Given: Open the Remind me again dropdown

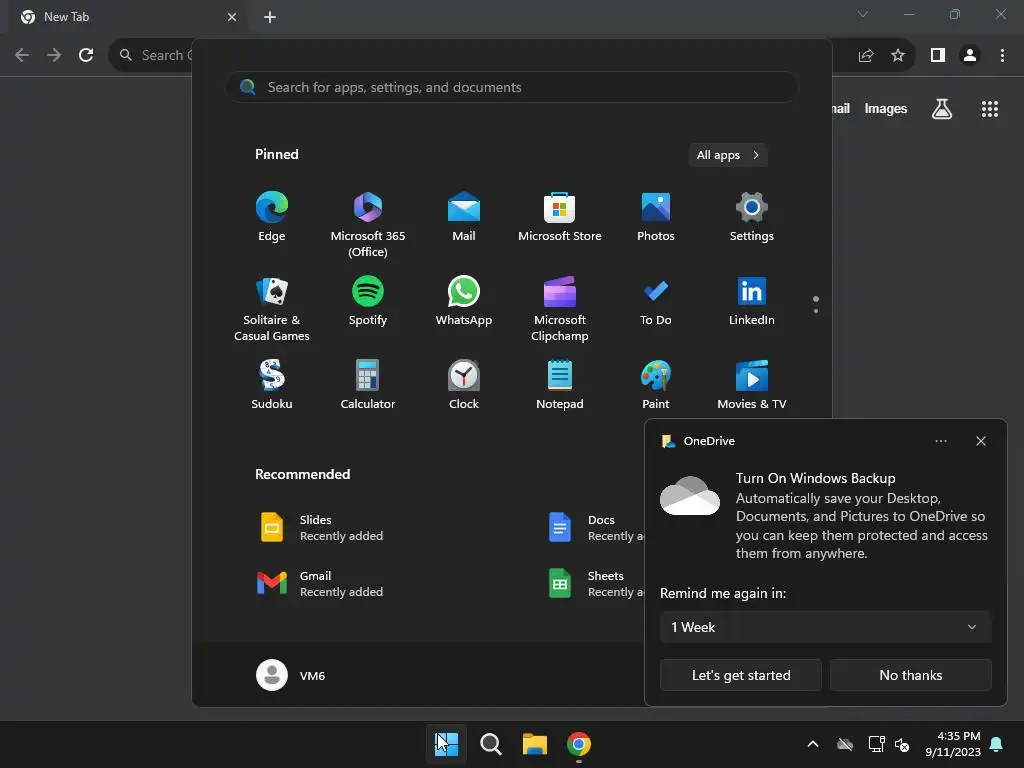Looking at the screenshot, I should click(825, 627).
